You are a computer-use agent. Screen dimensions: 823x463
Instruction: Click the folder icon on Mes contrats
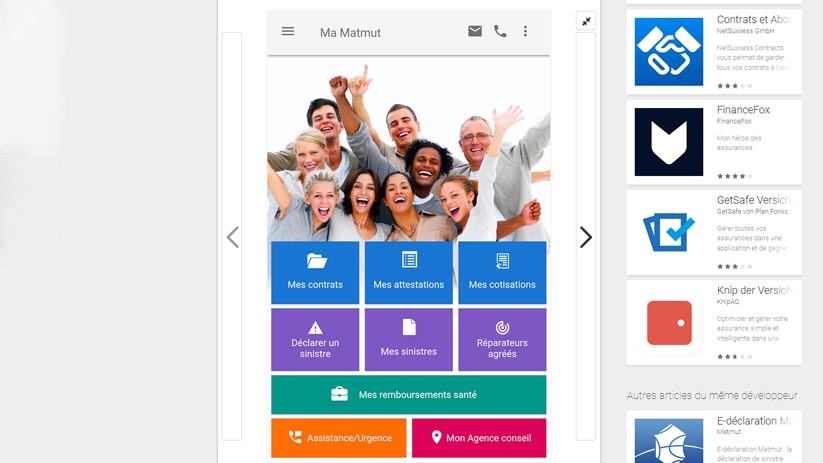[x=316, y=260]
